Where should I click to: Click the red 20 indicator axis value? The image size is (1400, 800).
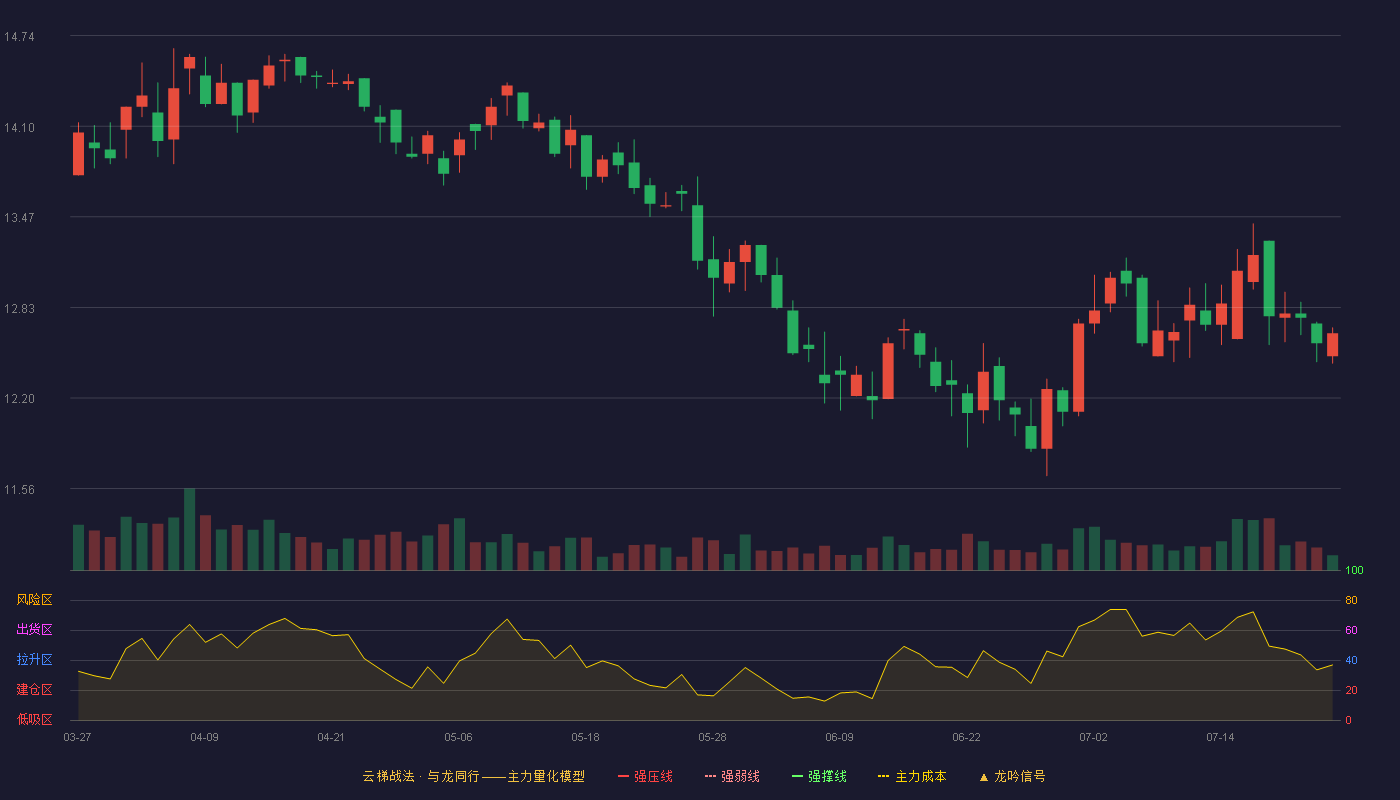click(1351, 690)
